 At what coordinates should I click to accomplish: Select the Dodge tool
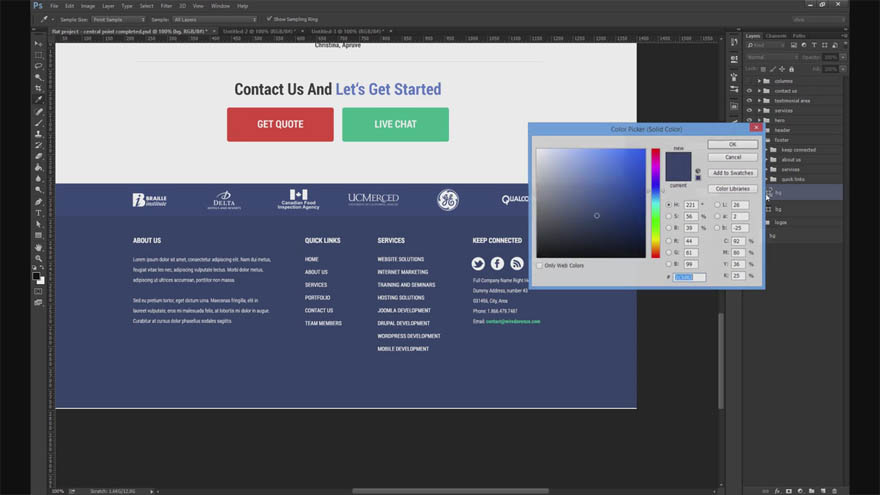tap(38, 190)
